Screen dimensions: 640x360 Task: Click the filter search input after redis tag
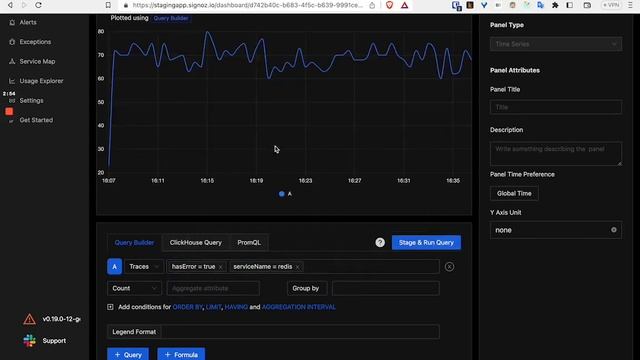click(371, 267)
